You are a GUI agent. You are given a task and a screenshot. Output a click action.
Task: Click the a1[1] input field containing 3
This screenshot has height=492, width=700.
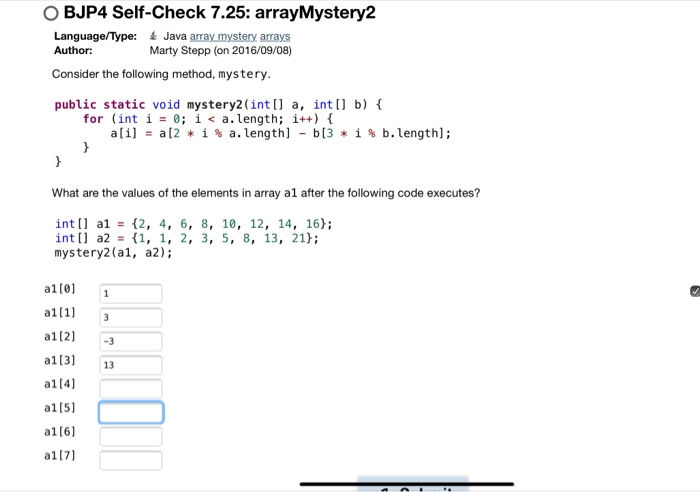tap(131, 317)
